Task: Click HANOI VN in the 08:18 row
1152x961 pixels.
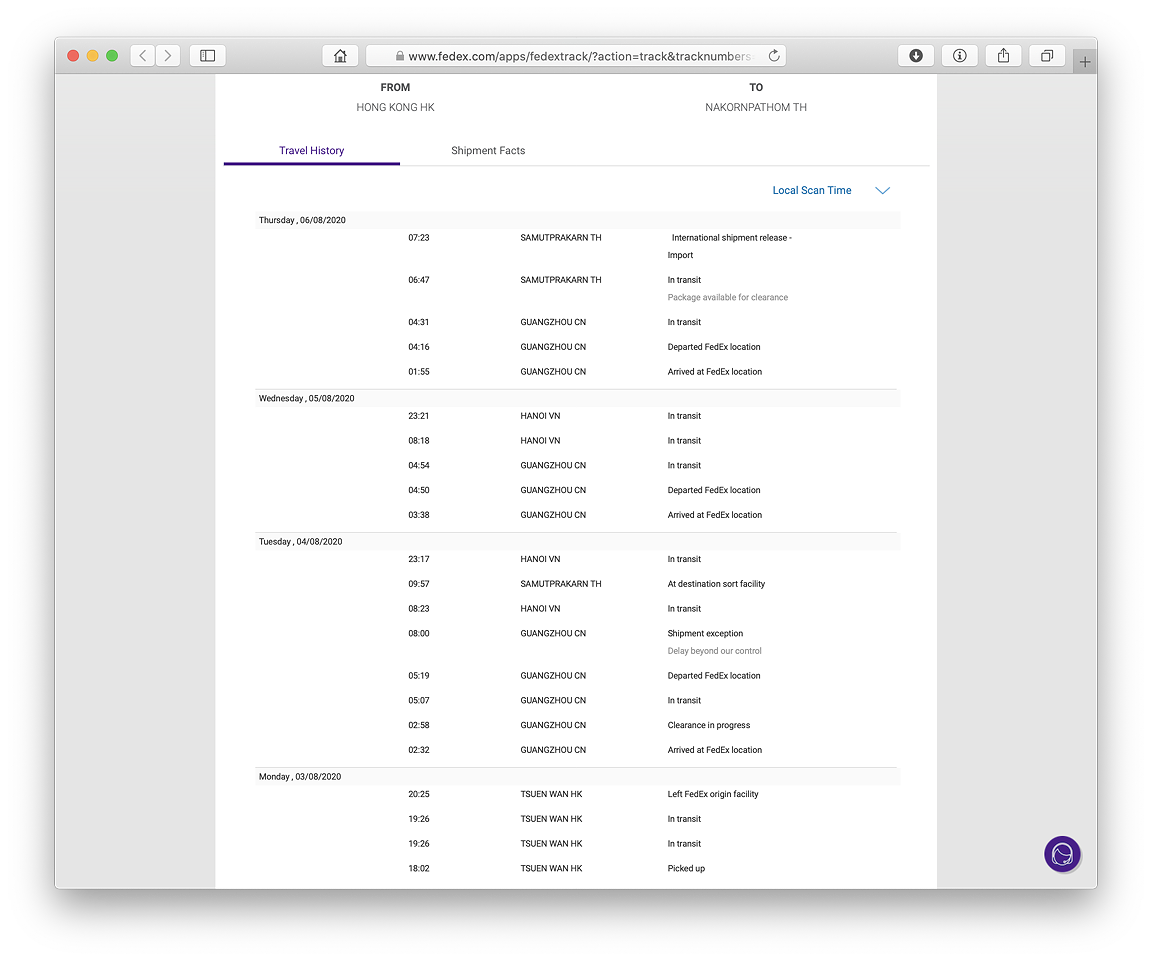Action: click(x=540, y=441)
